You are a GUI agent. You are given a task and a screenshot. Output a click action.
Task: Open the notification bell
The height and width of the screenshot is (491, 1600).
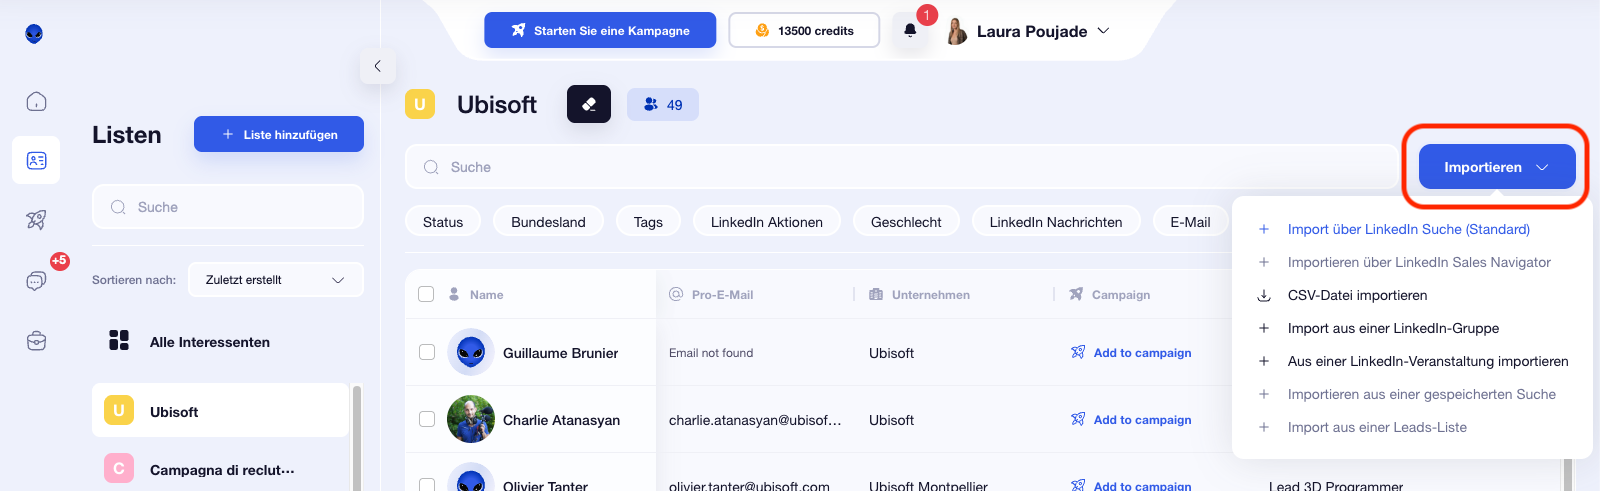click(x=910, y=30)
